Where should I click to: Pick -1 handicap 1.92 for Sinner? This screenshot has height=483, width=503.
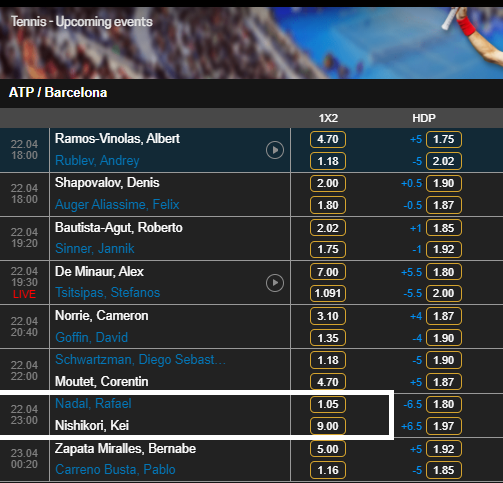pos(444,249)
